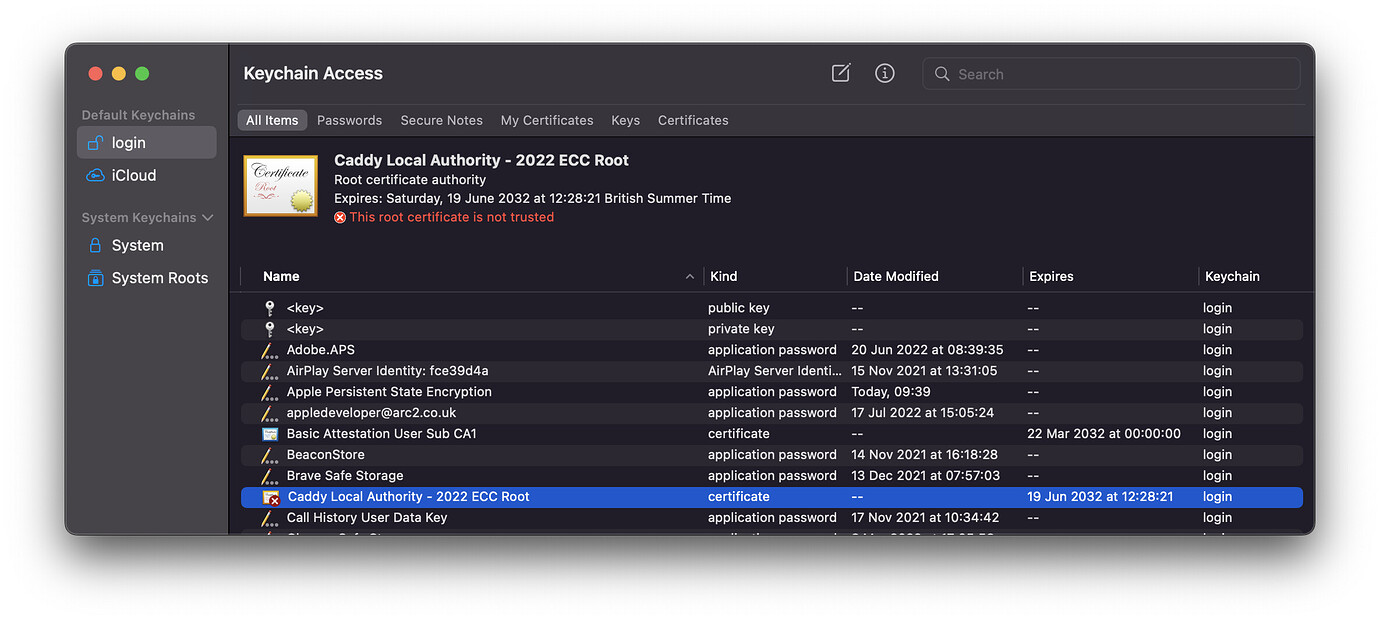Click the System Roots cabinet icon
Image resolution: width=1380 pixels, height=620 pixels.
(x=95, y=278)
